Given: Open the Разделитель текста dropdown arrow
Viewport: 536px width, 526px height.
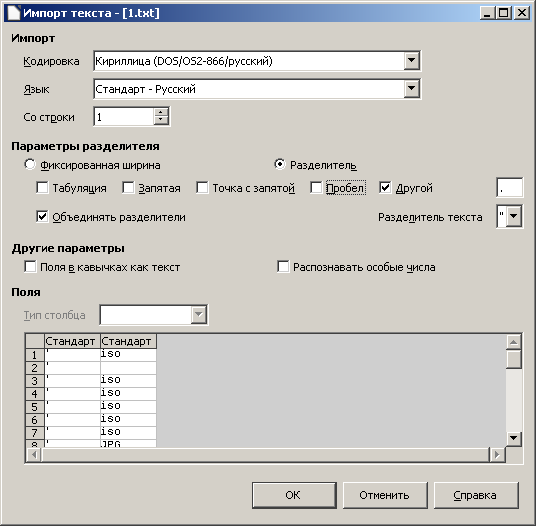Looking at the screenshot, I should pyautogui.click(x=514, y=216).
